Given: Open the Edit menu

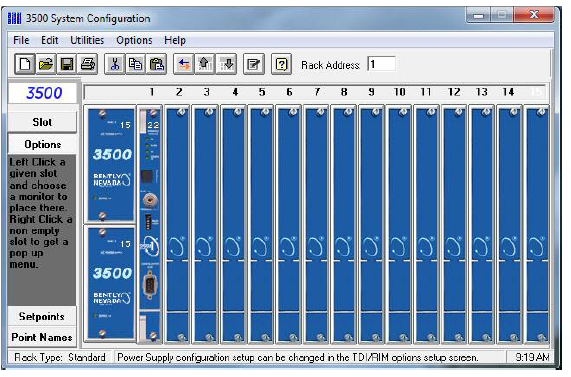Looking at the screenshot, I should coord(50,40).
